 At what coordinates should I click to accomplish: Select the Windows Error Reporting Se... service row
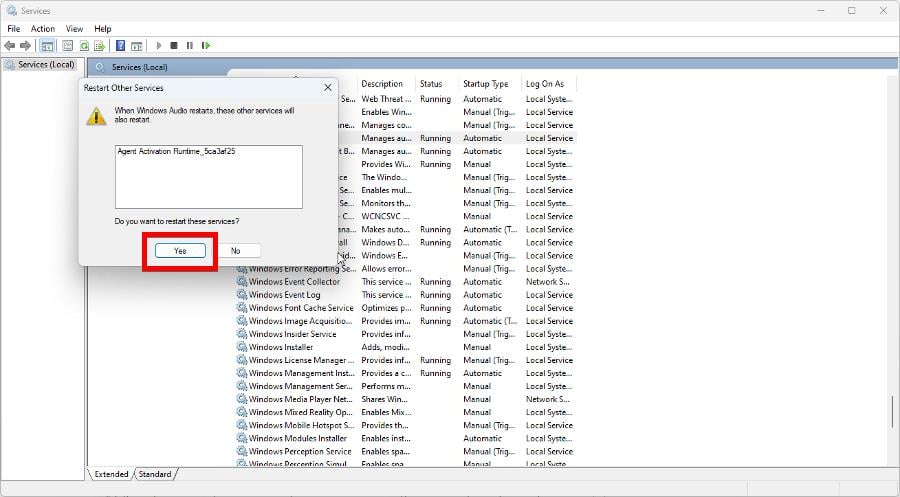(406, 269)
